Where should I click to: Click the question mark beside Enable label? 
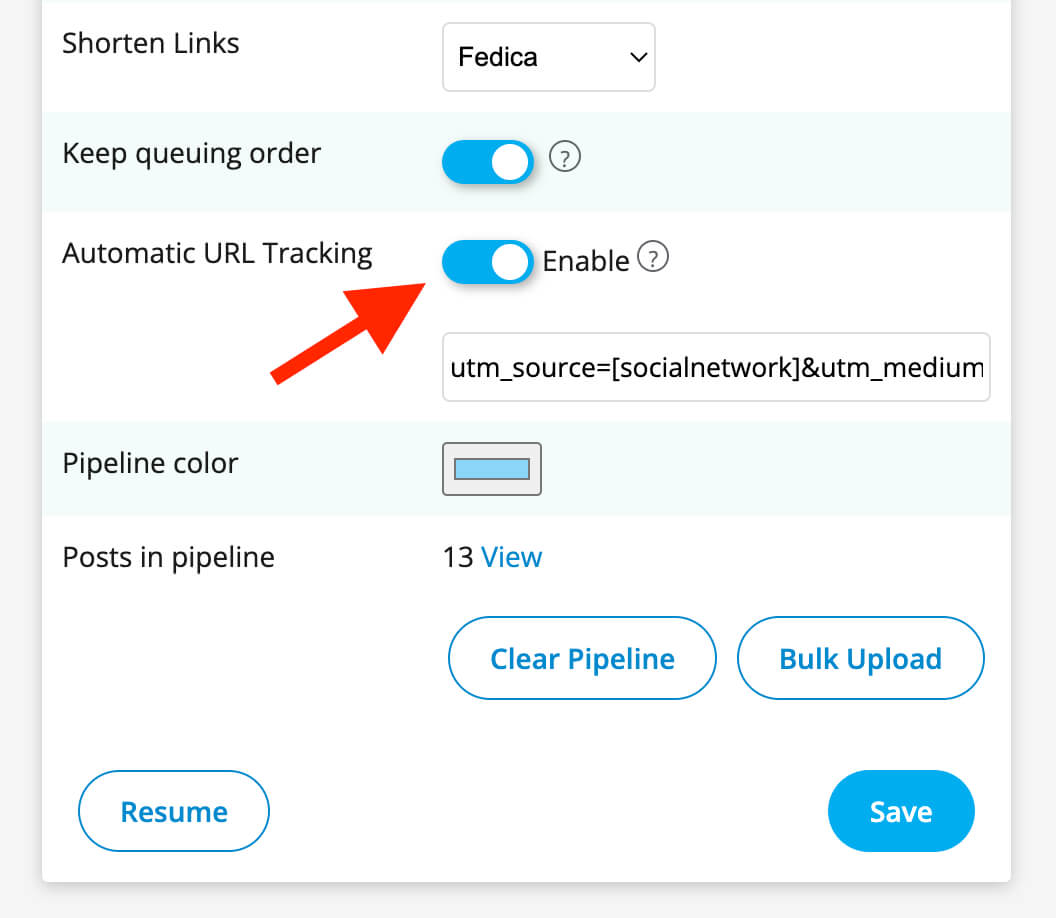tap(653, 257)
